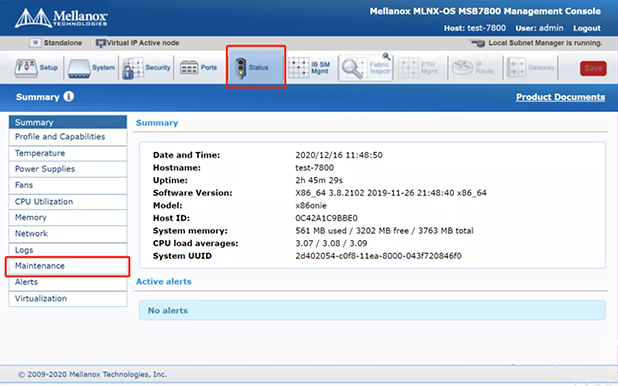Open the Temperature page

(x=68, y=153)
